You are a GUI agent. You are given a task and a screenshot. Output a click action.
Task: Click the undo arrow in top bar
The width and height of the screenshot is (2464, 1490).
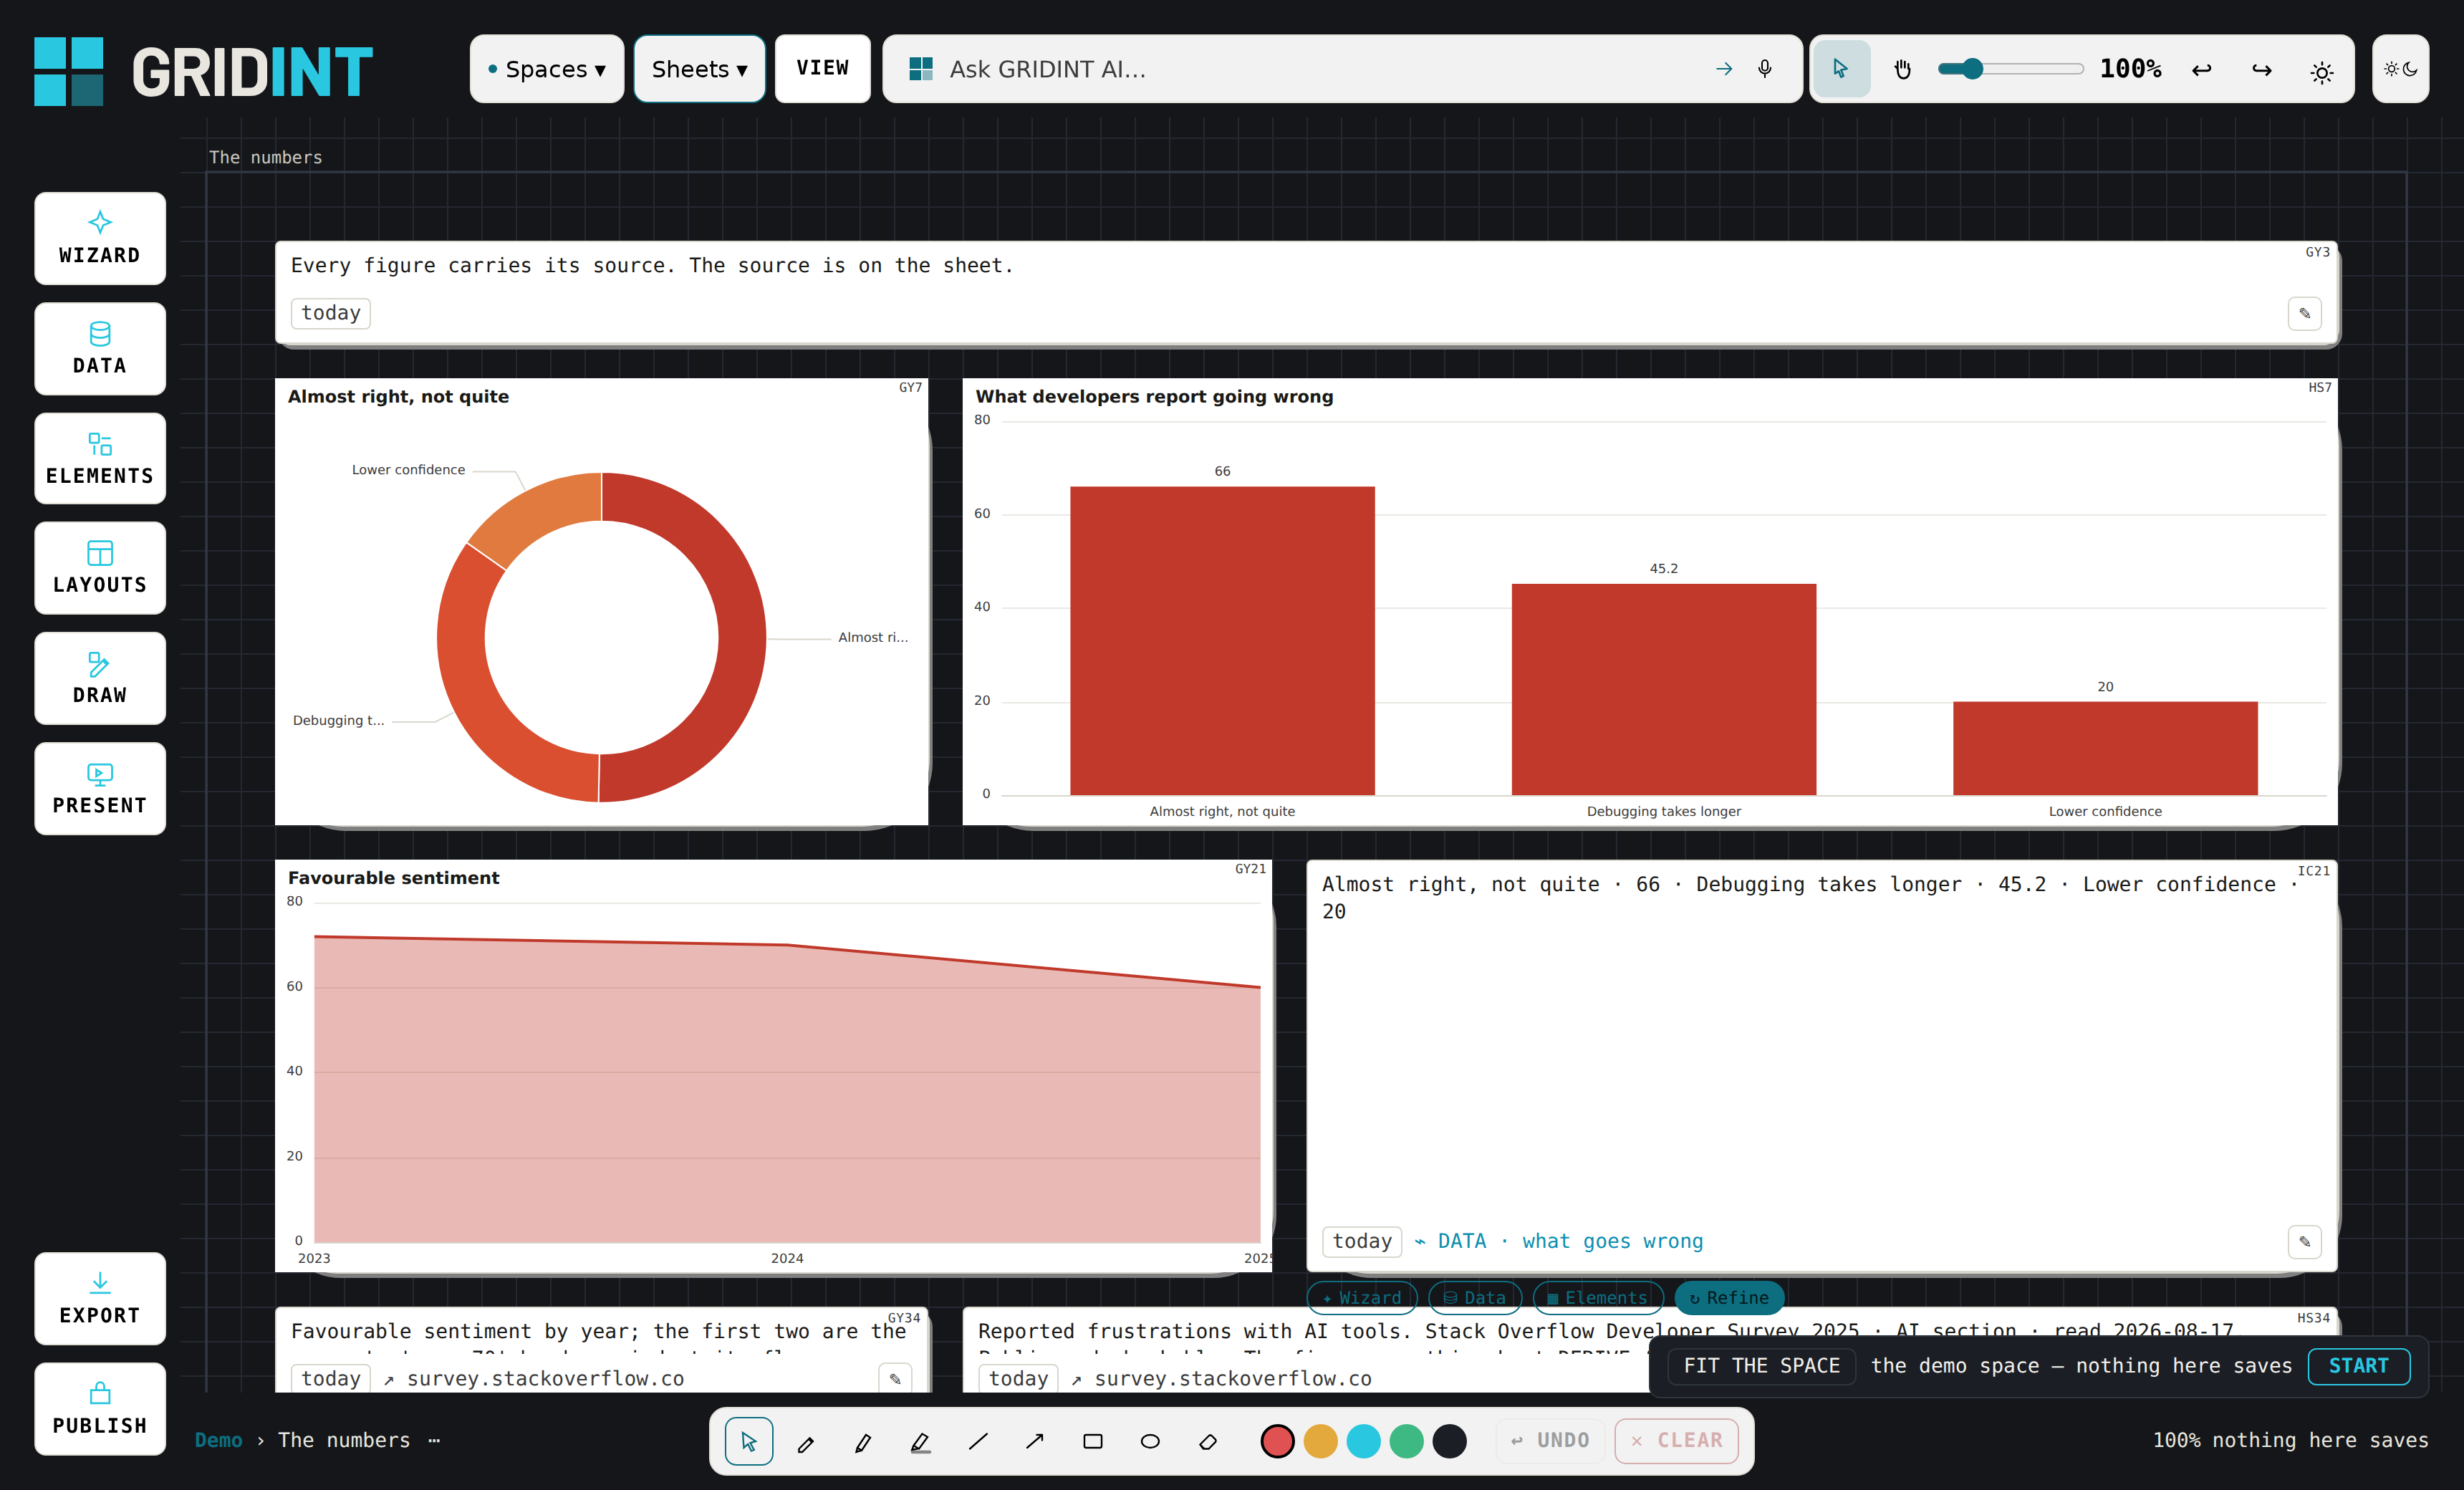click(2202, 69)
